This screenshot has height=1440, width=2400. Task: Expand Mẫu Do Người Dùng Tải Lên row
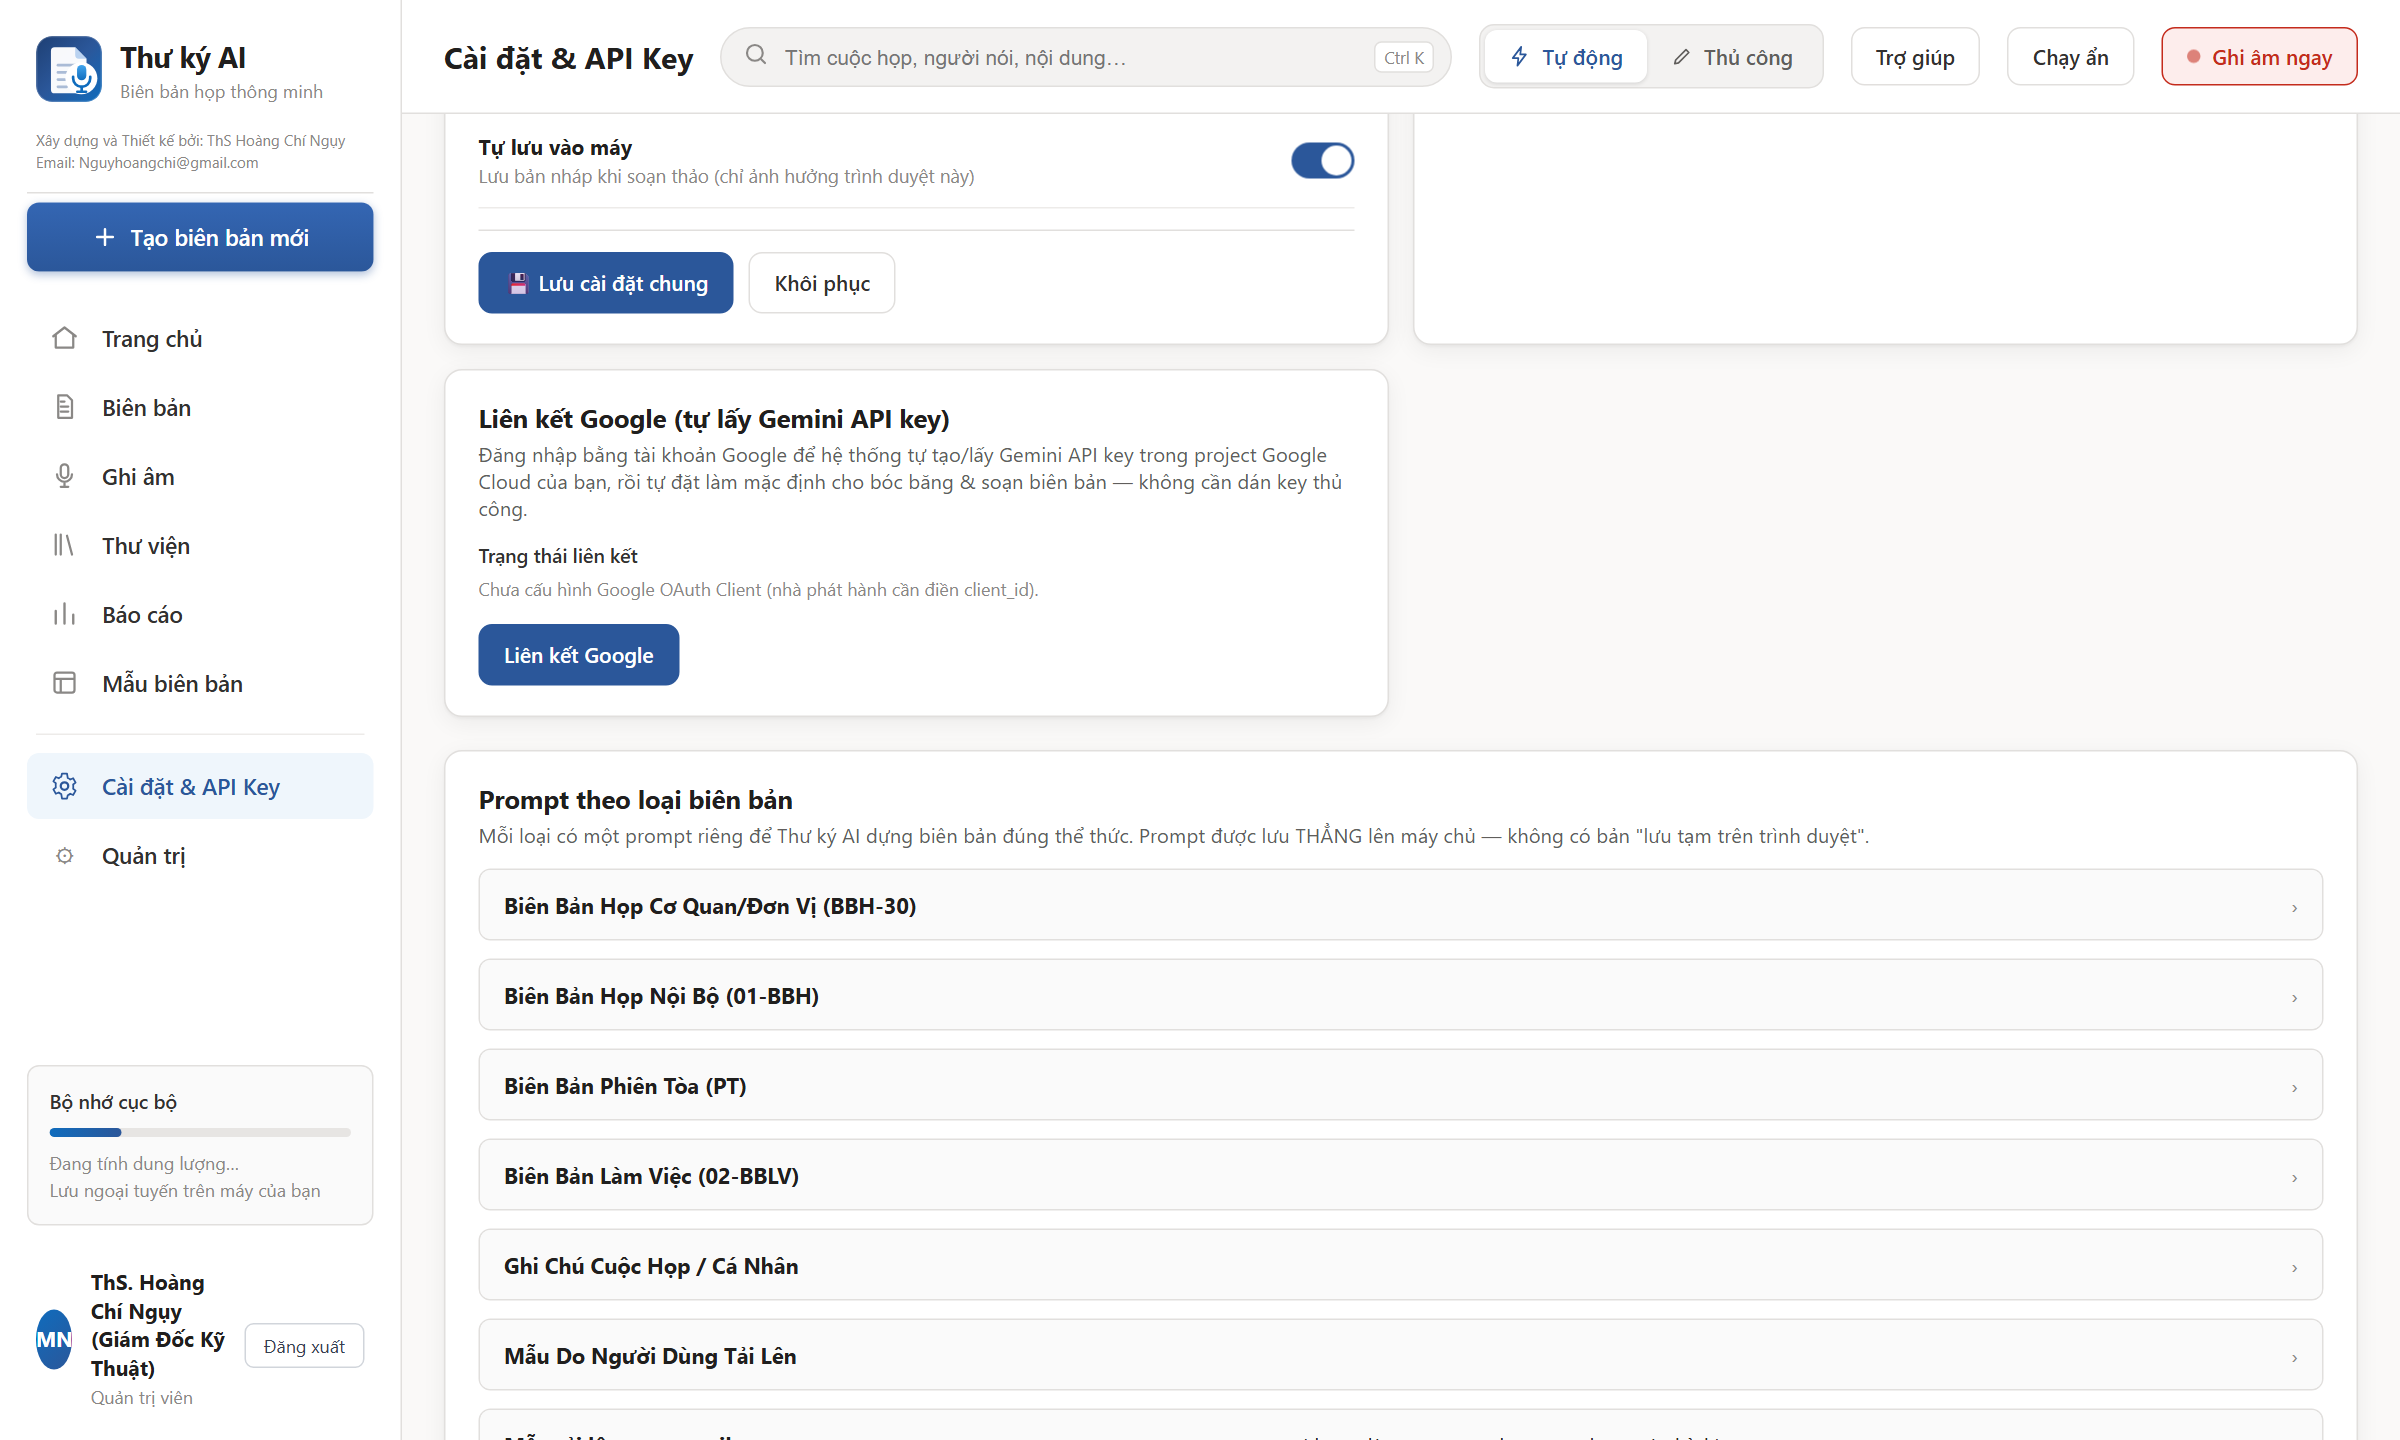(1400, 1355)
